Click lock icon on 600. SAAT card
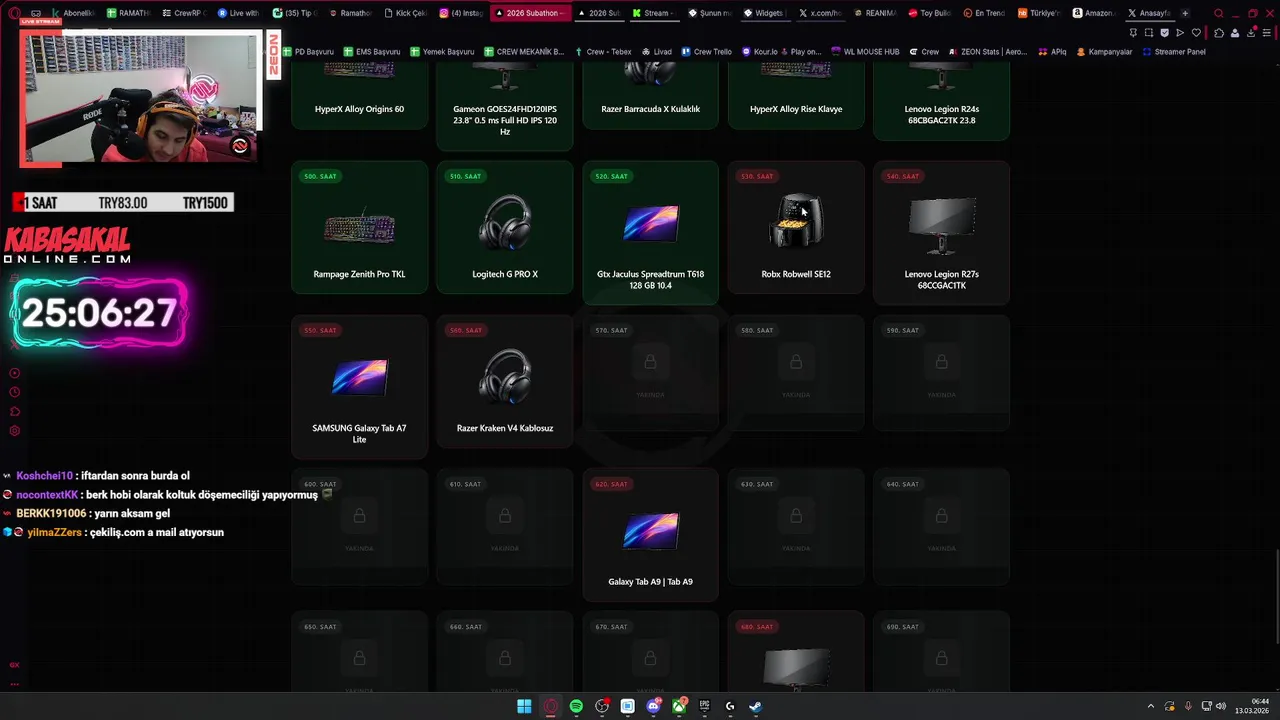 [359, 516]
